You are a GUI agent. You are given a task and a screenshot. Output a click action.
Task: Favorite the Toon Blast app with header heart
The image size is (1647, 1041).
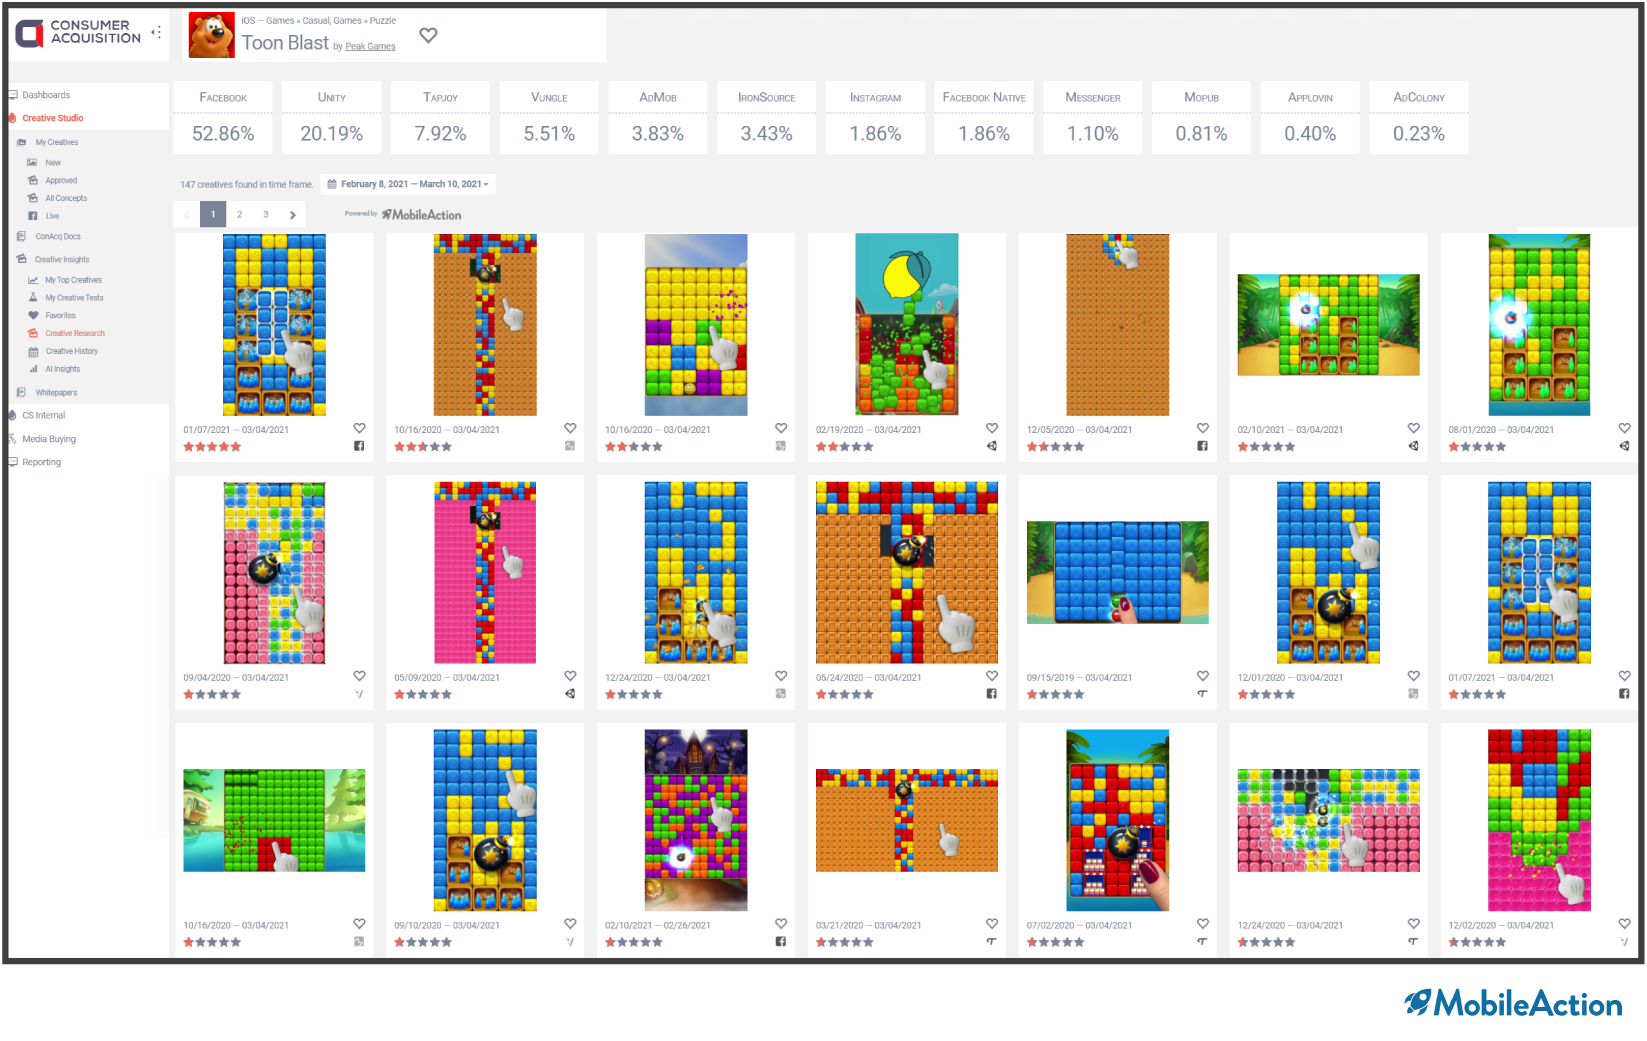tap(428, 35)
